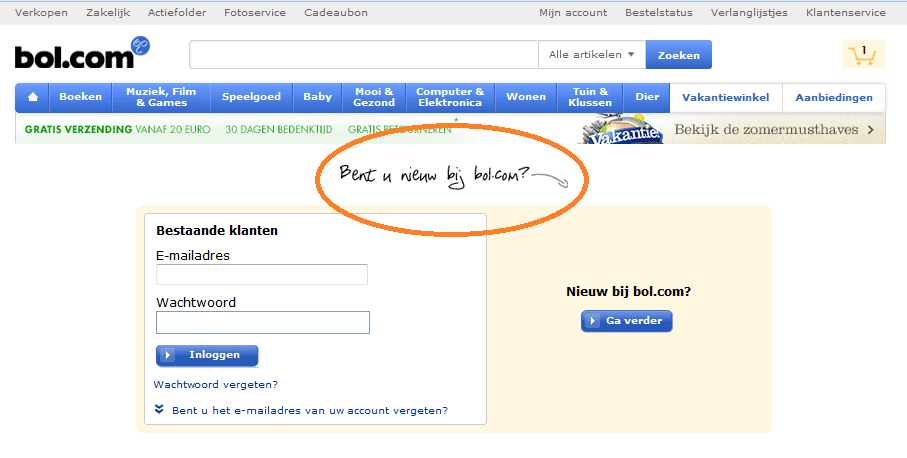Open the Fotoservice link
This screenshot has width=907, height=458.
click(255, 13)
